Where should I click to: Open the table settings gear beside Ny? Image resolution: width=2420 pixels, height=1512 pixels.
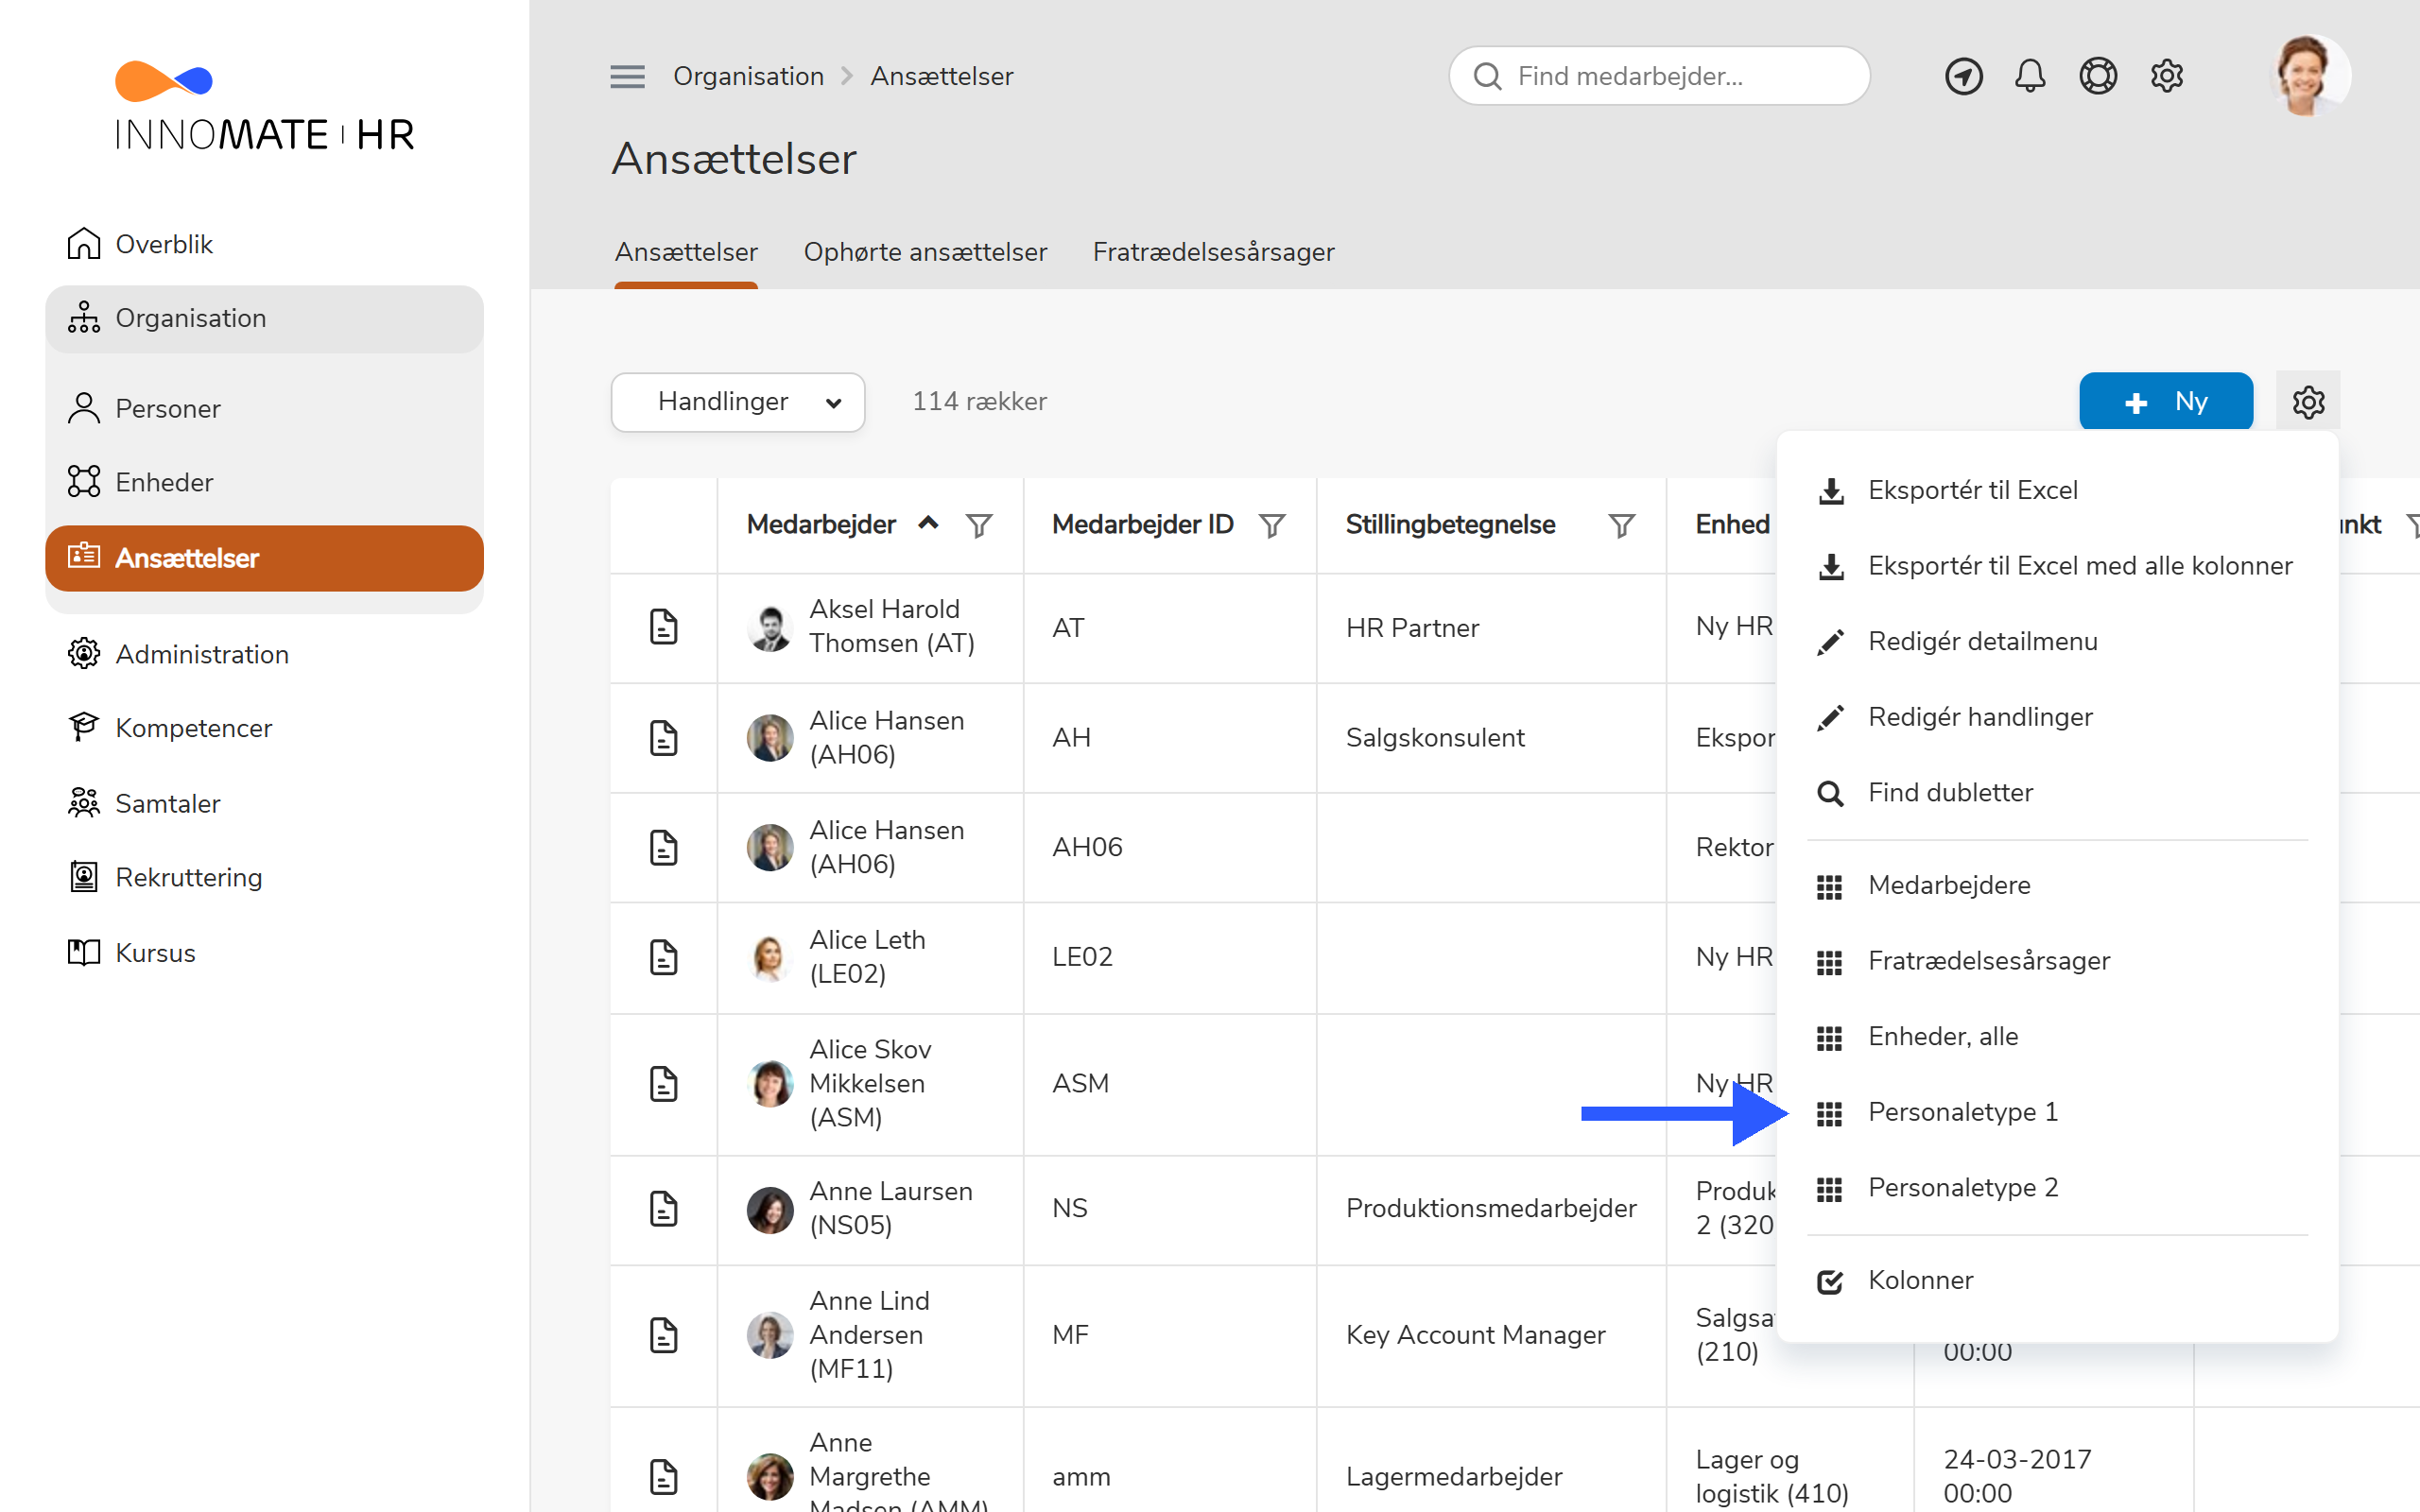tap(2308, 401)
